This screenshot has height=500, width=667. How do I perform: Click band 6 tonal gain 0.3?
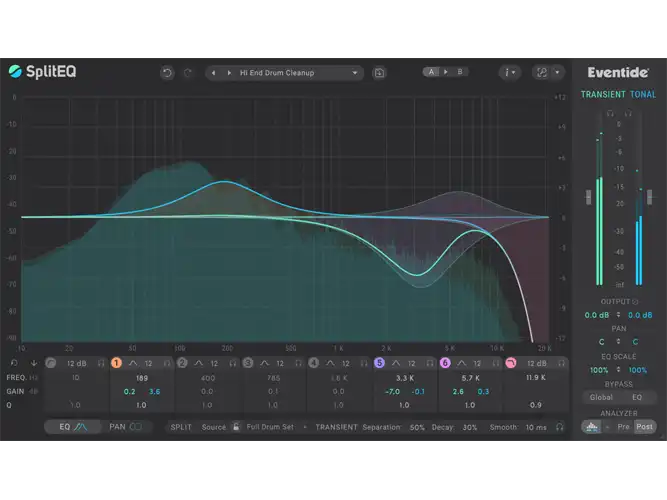click(x=483, y=391)
